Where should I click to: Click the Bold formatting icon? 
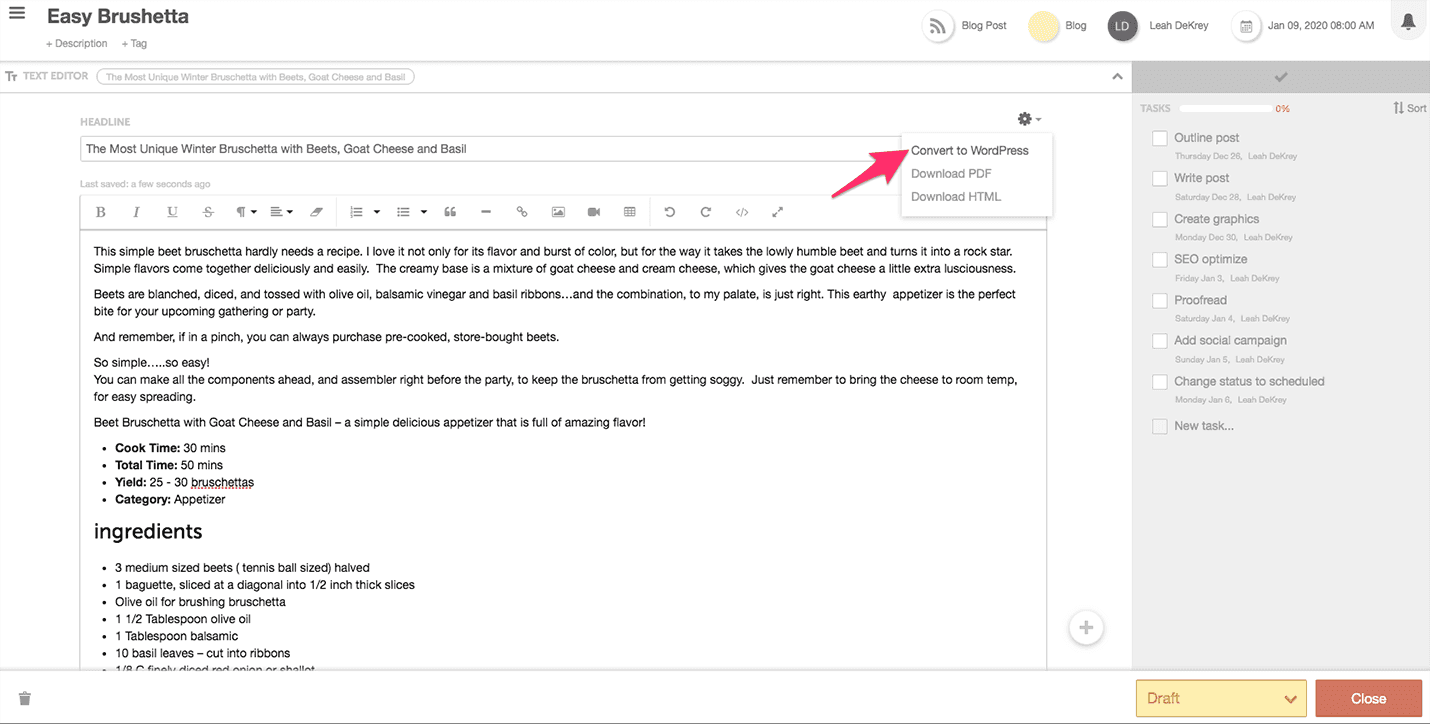100,212
